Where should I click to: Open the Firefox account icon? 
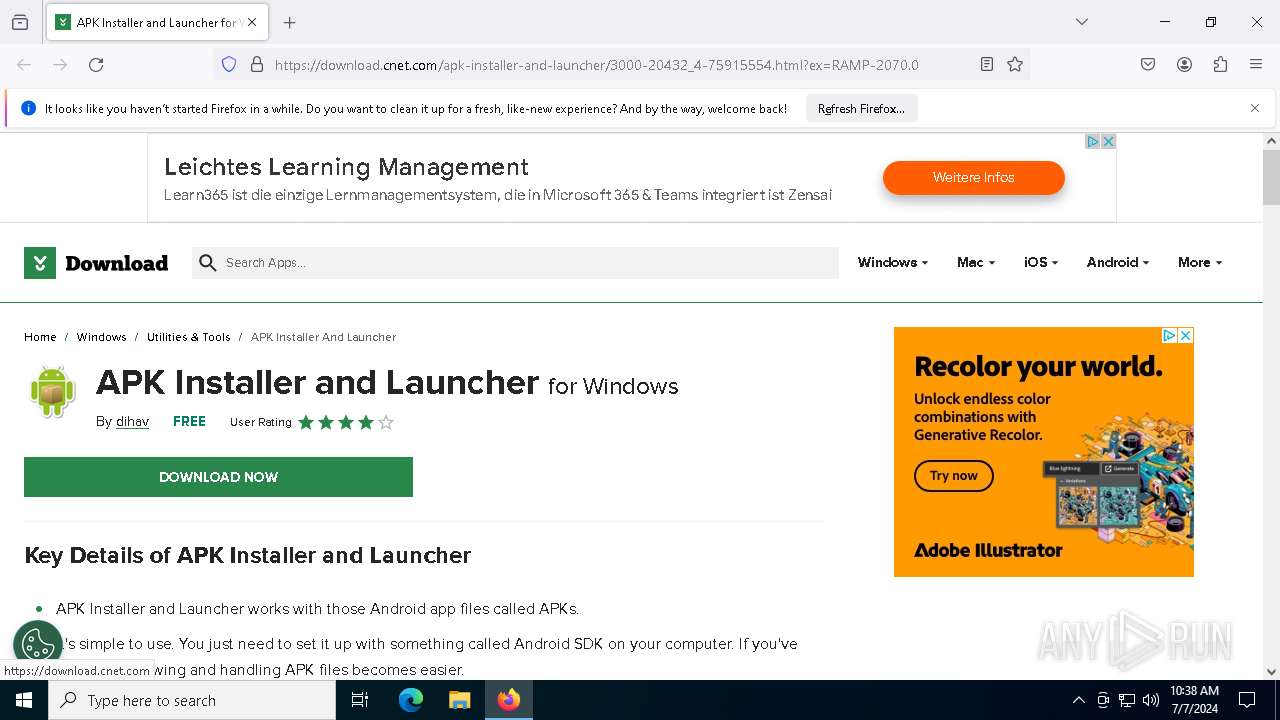(1184, 65)
